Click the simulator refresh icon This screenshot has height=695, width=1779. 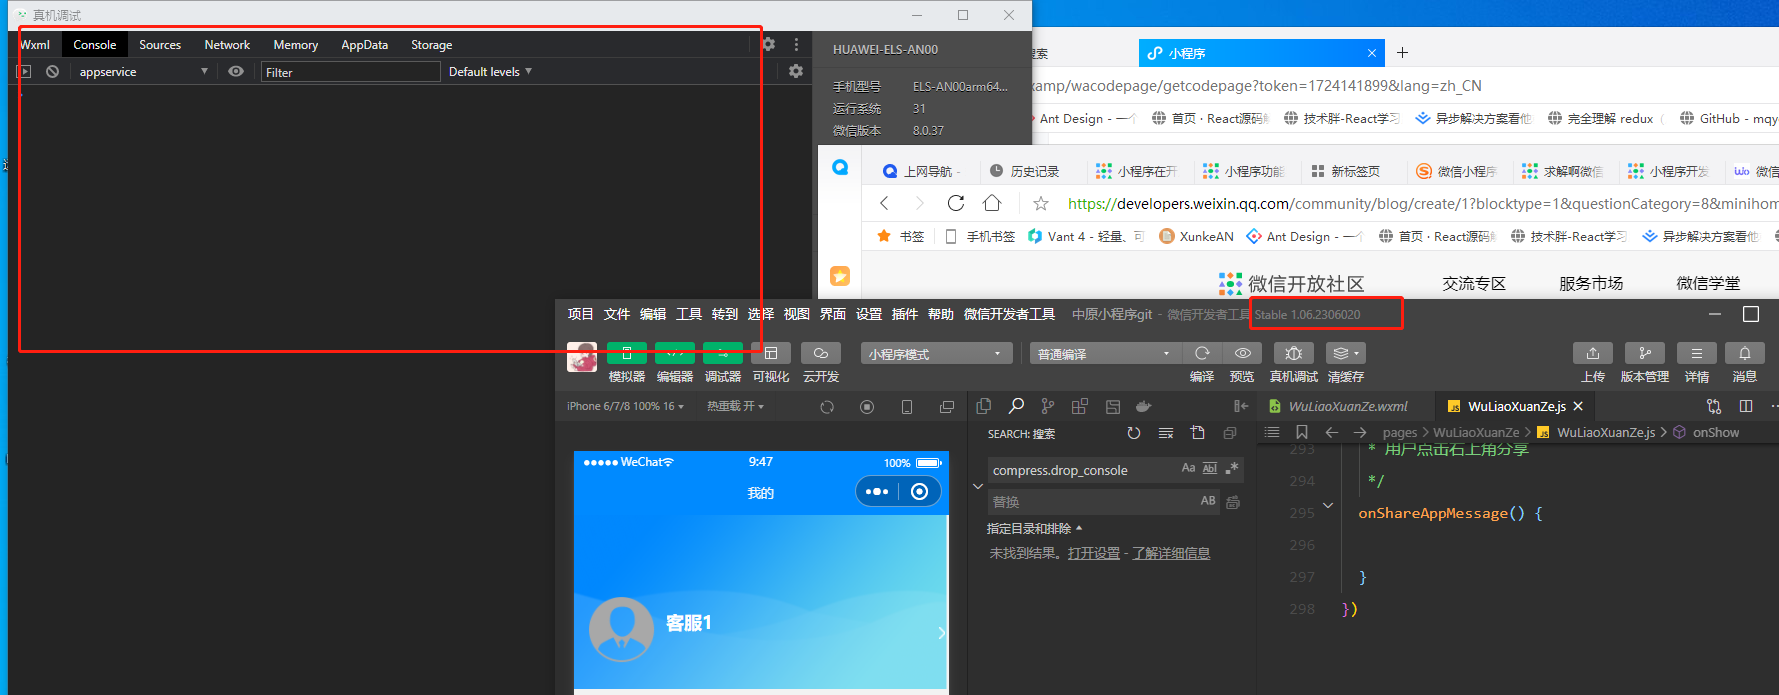point(827,407)
